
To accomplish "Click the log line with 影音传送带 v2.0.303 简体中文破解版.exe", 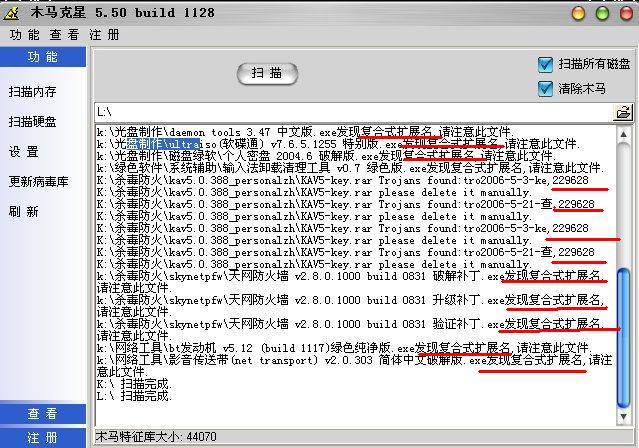I will (355, 366).
